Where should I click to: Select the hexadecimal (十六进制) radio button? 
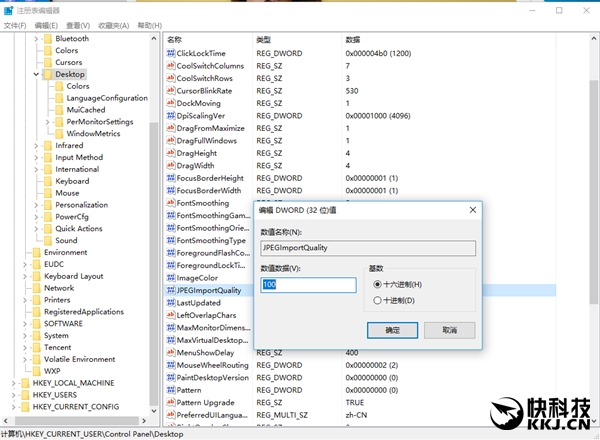point(377,285)
